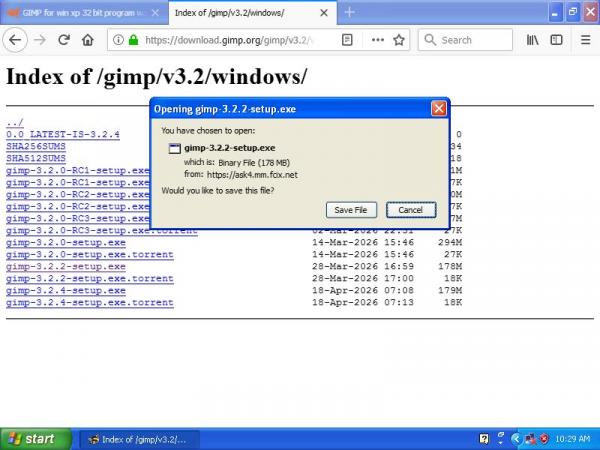Bookmark this page with the star
Screen dimensions: 600x450
pyautogui.click(x=399, y=40)
